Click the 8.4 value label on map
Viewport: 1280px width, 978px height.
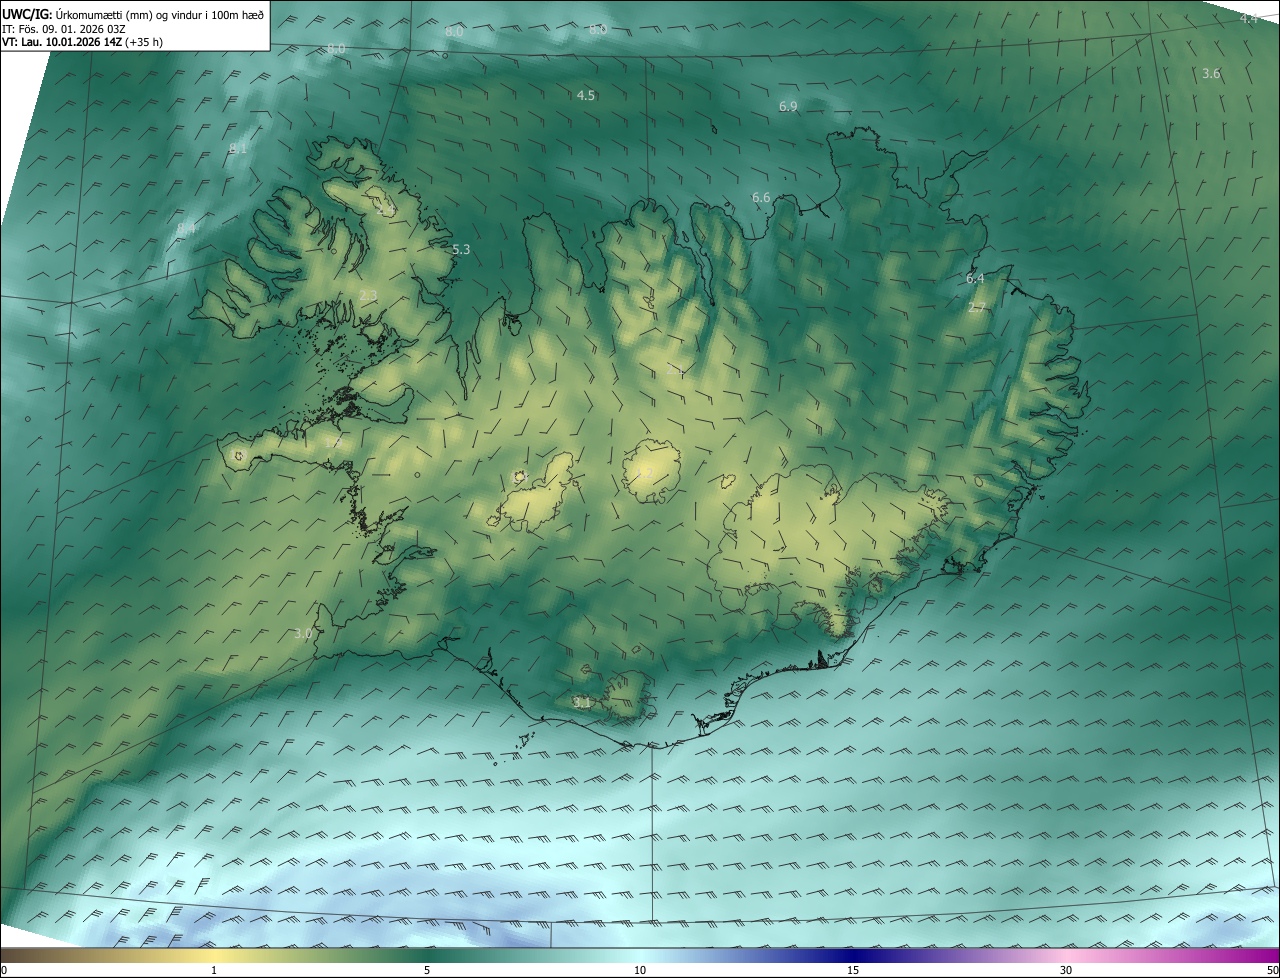(186, 229)
